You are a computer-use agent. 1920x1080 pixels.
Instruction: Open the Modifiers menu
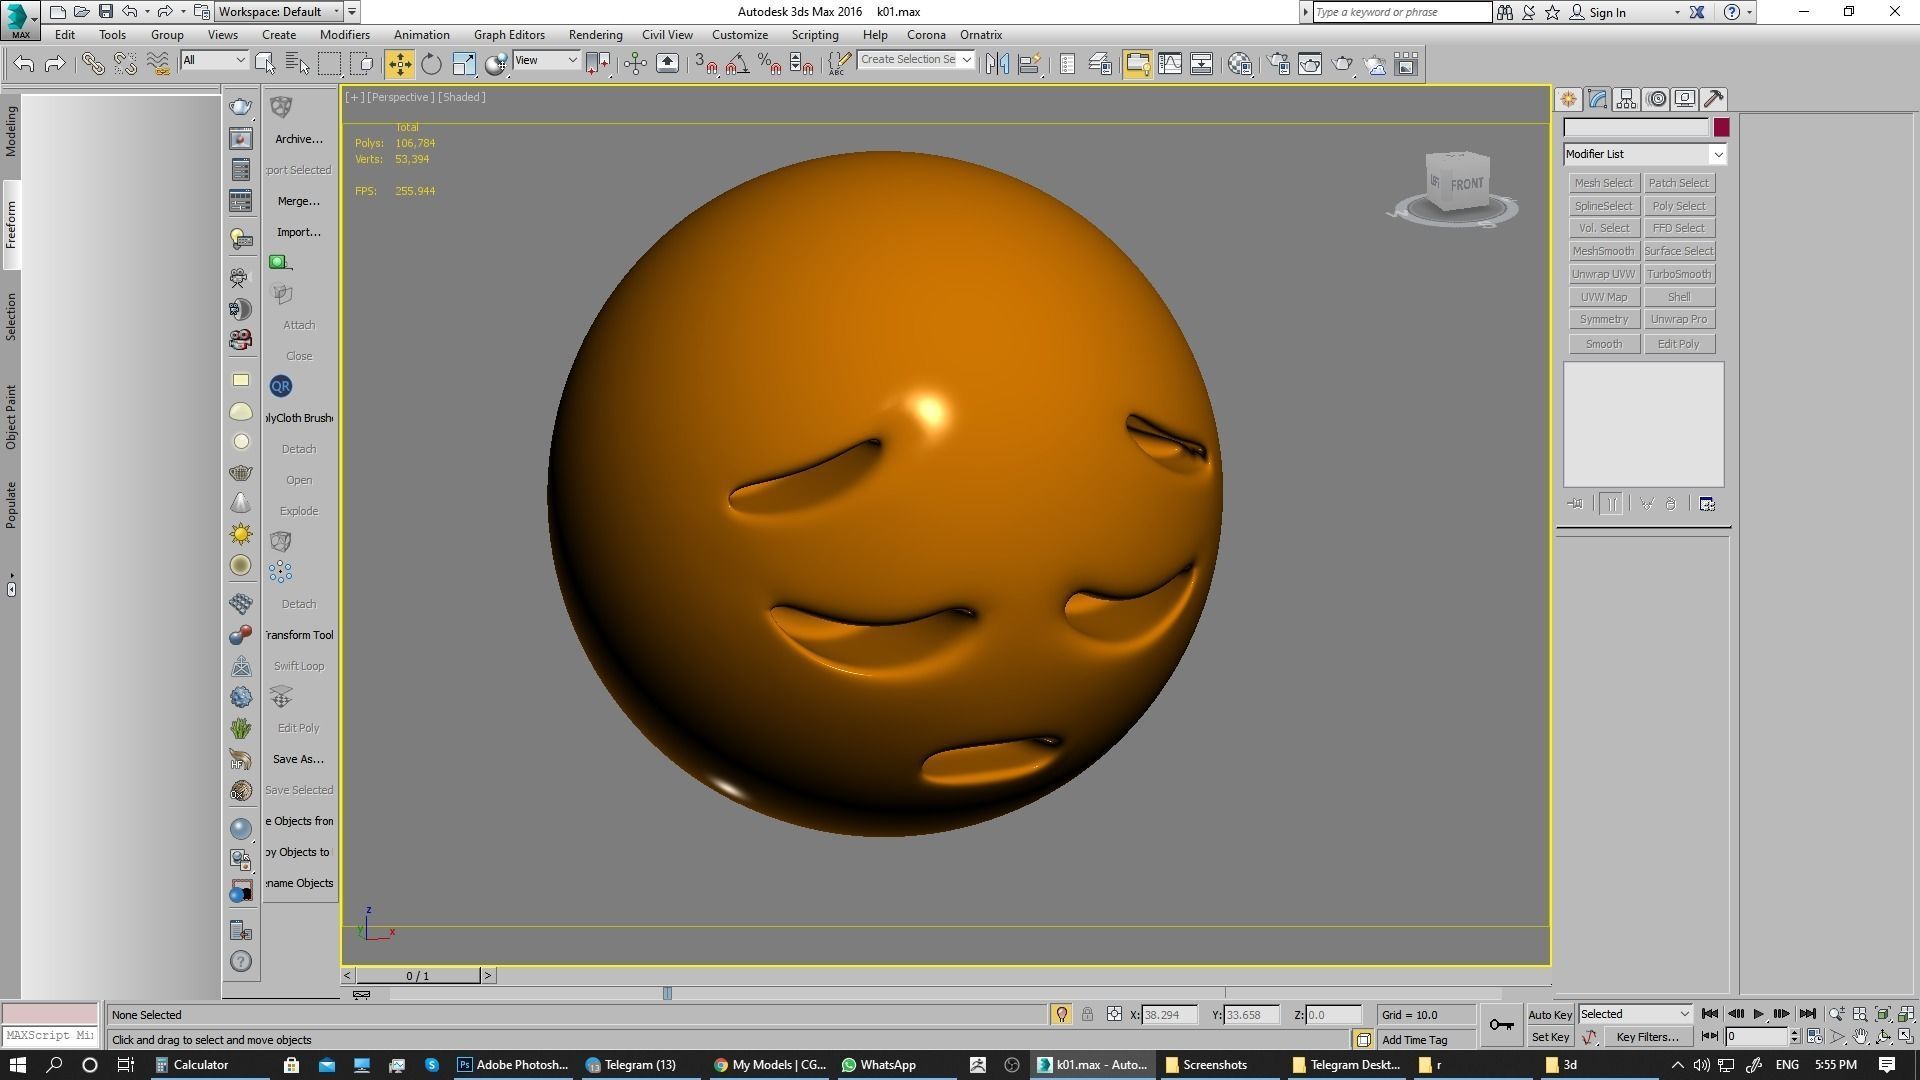[345, 35]
